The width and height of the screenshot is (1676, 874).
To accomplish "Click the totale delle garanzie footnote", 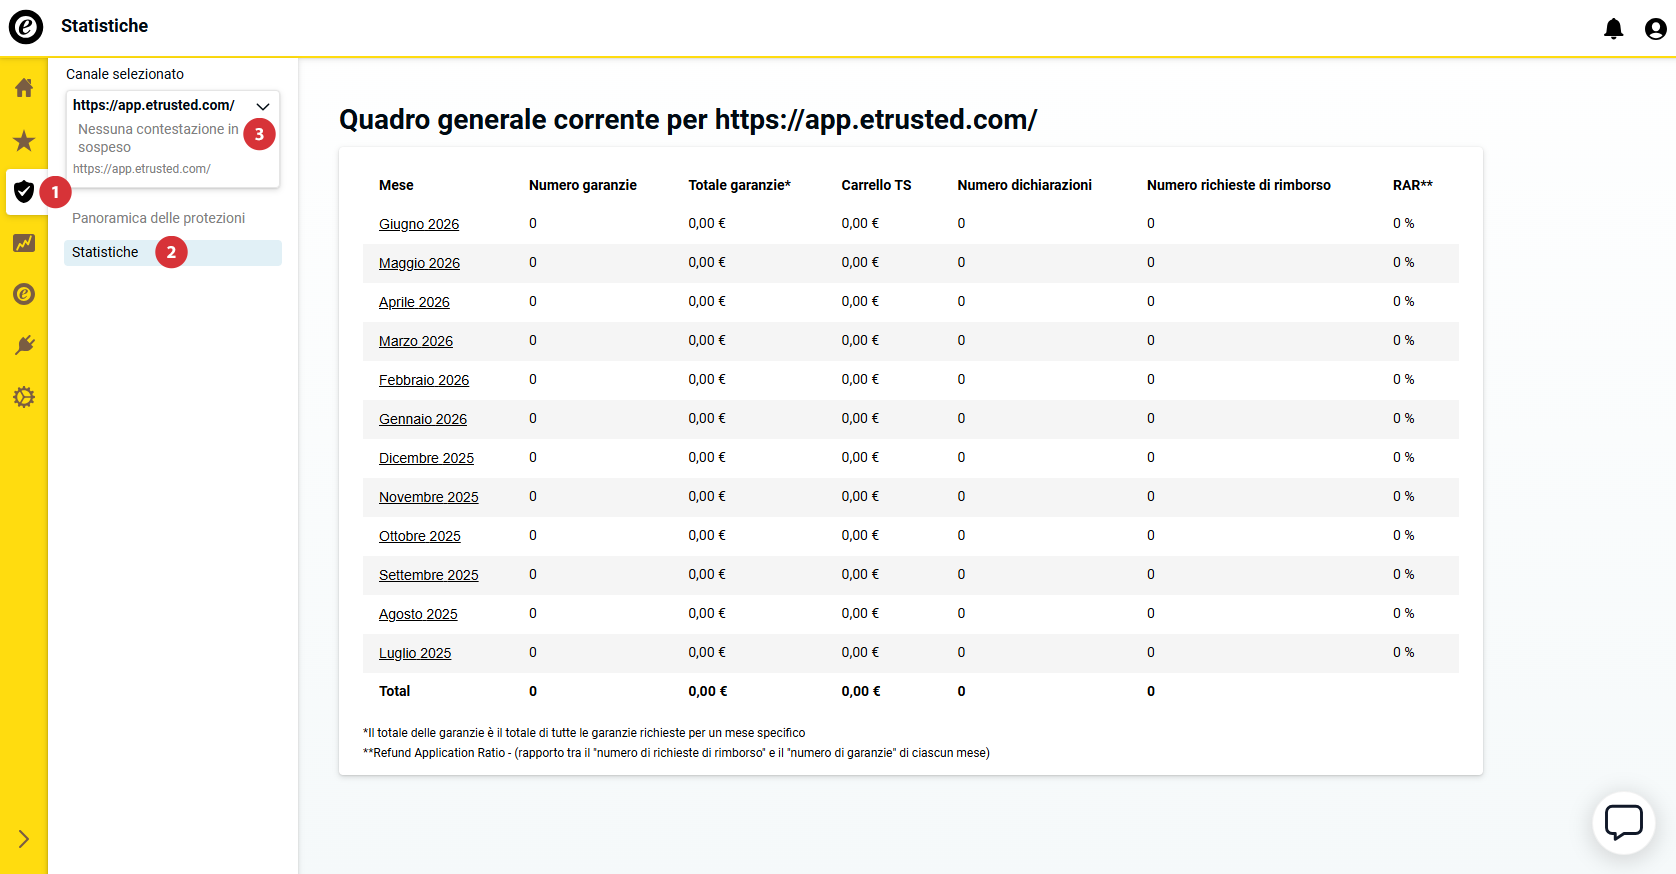I will [x=584, y=733].
